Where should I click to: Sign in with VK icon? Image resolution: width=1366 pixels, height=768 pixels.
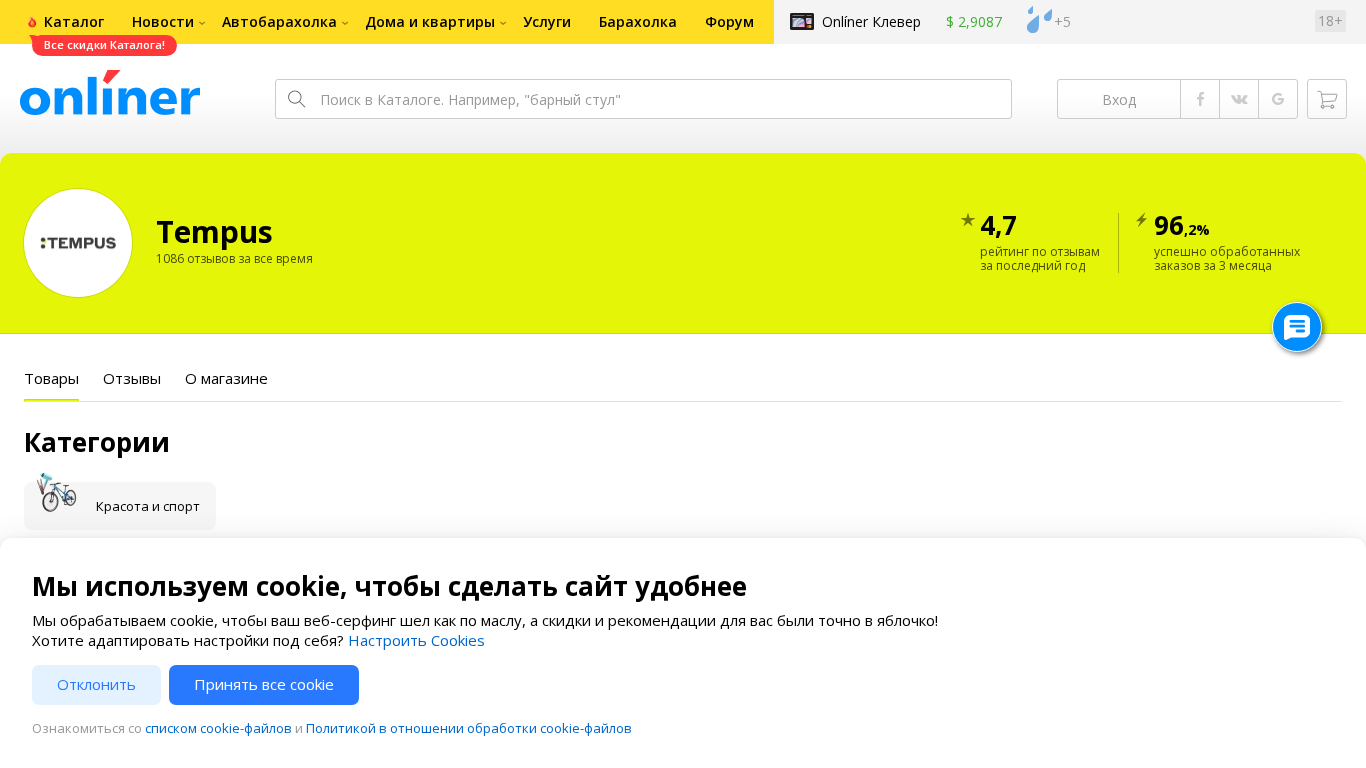pos(1239,99)
